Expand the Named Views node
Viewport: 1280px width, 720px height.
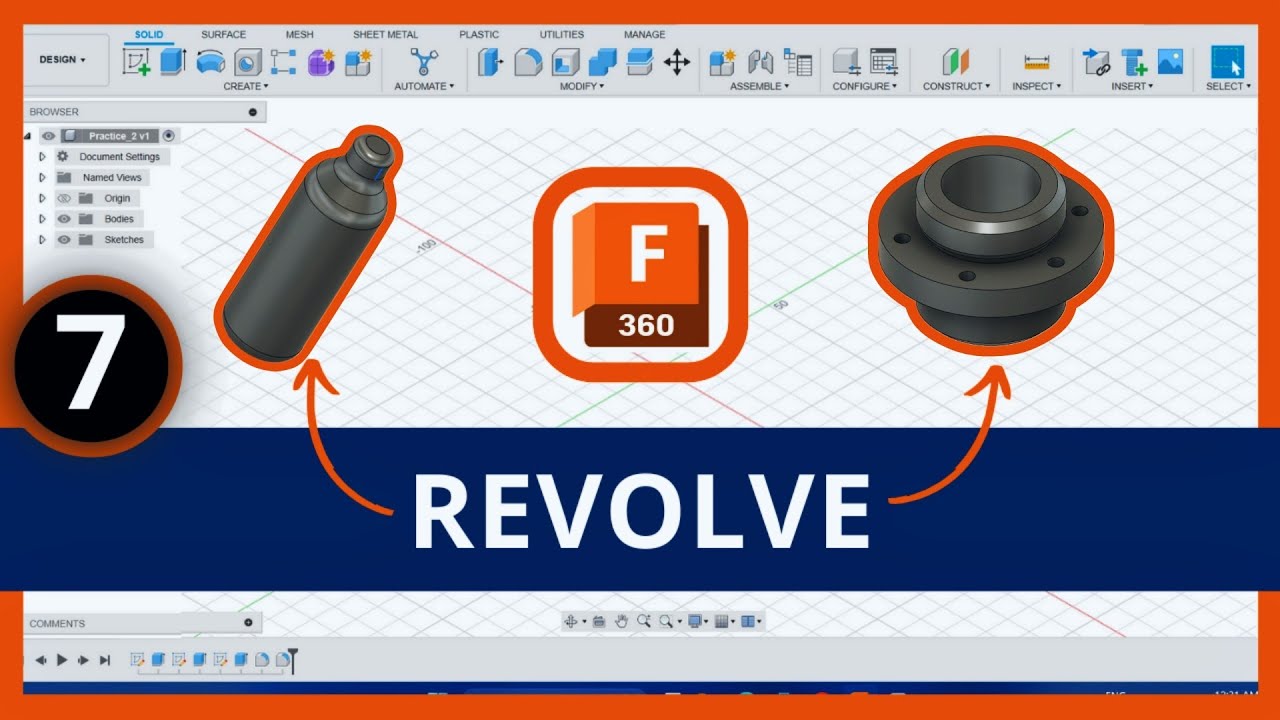[x=42, y=178]
